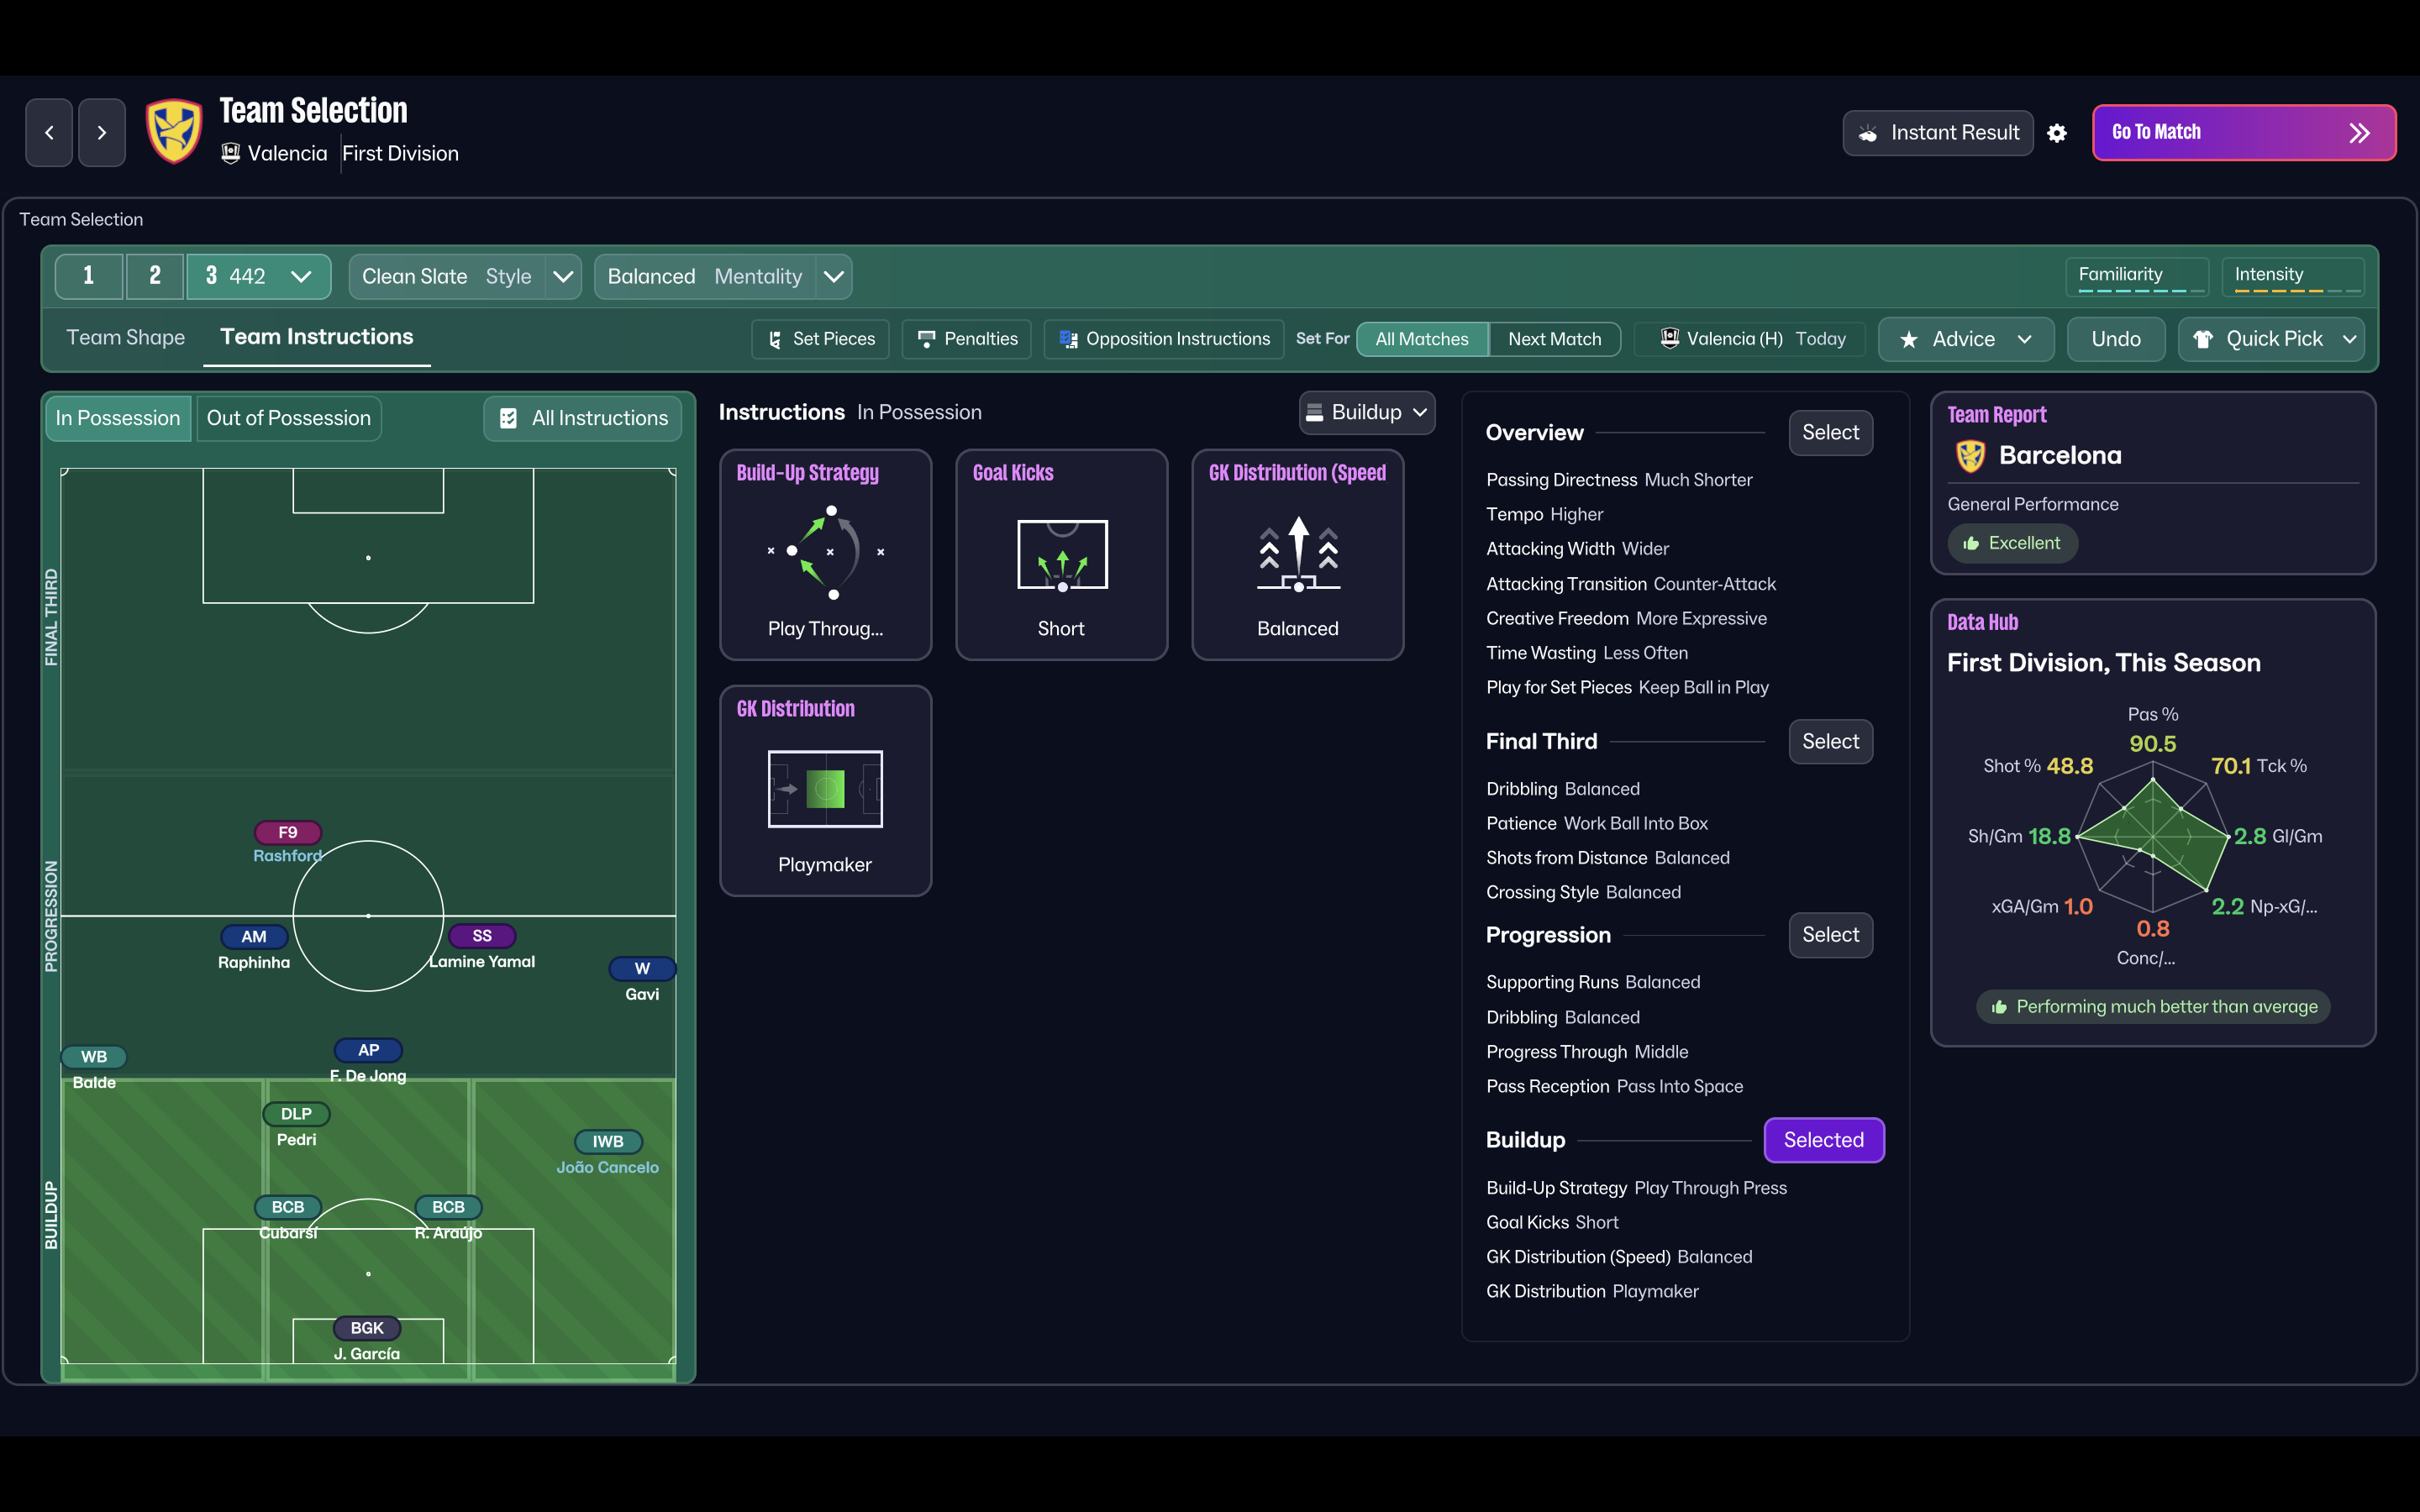The width and height of the screenshot is (2420, 1512).
Task: Click the Instant Result robot icon
Action: (1870, 132)
